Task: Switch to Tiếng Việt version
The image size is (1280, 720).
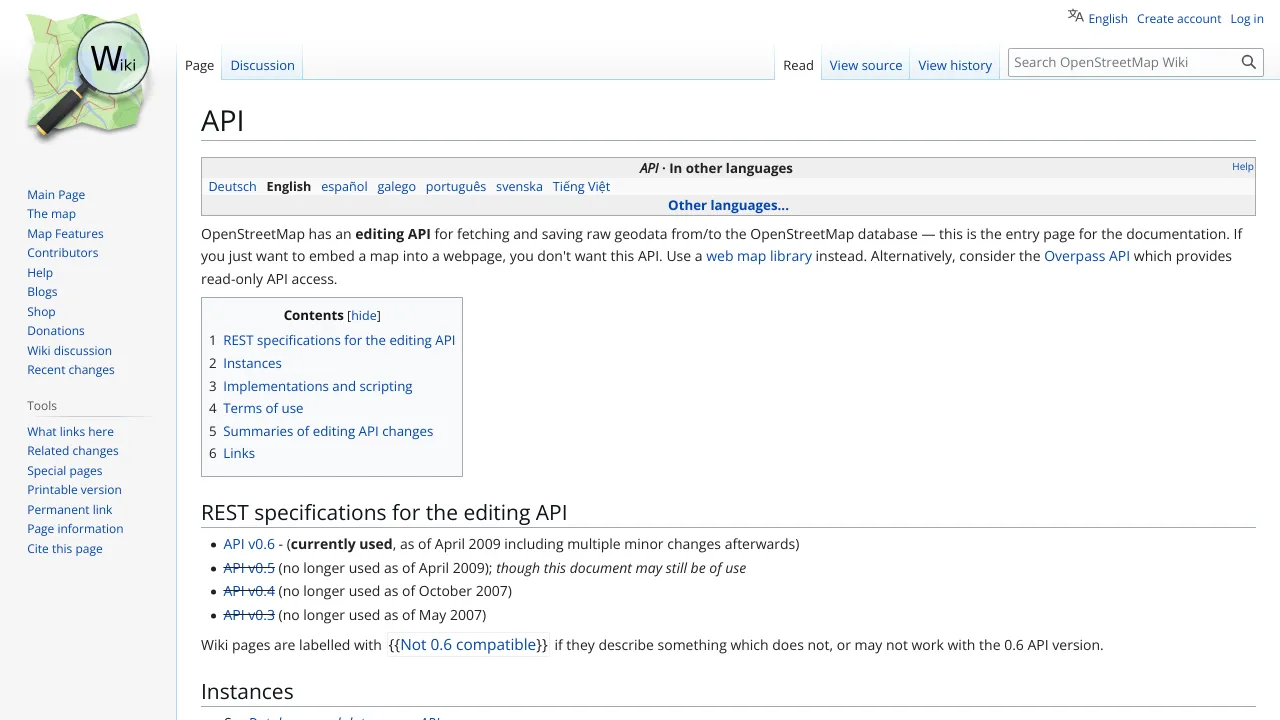Action: [581, 186]
